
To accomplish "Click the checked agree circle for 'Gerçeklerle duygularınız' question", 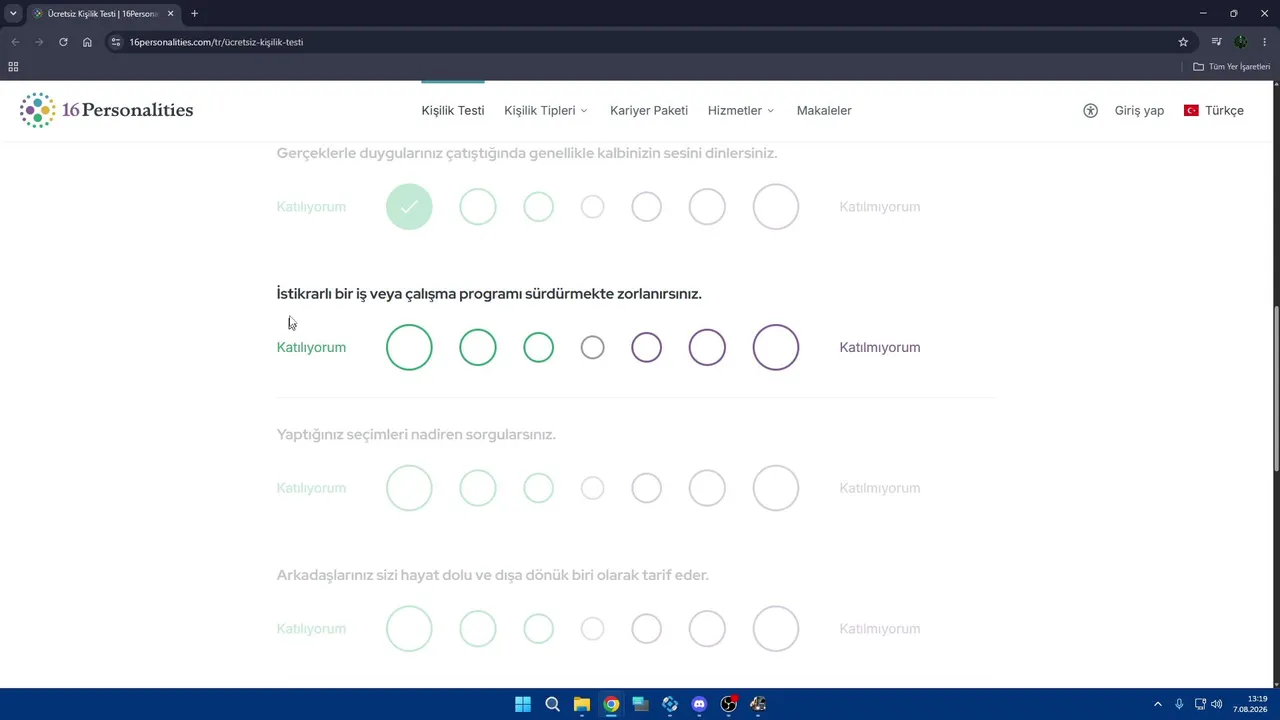I will click(409, 207).
